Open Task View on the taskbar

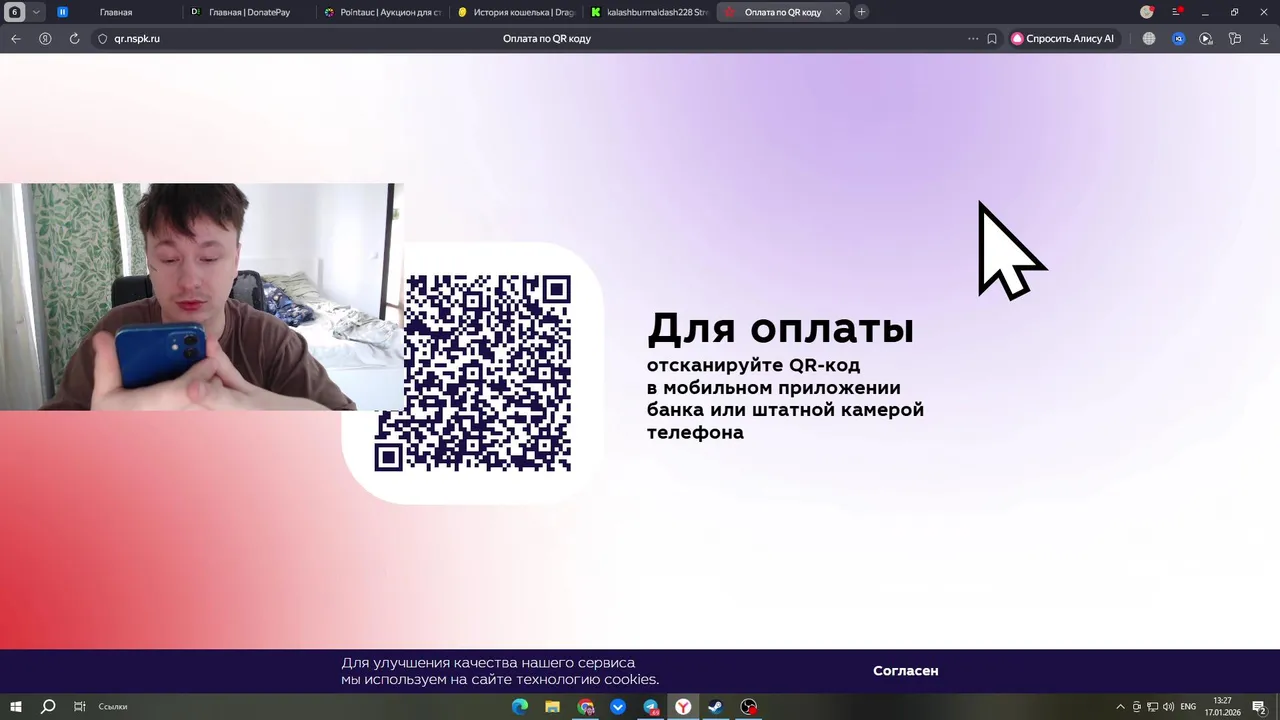pyautogui.click(x=79, y=707)
